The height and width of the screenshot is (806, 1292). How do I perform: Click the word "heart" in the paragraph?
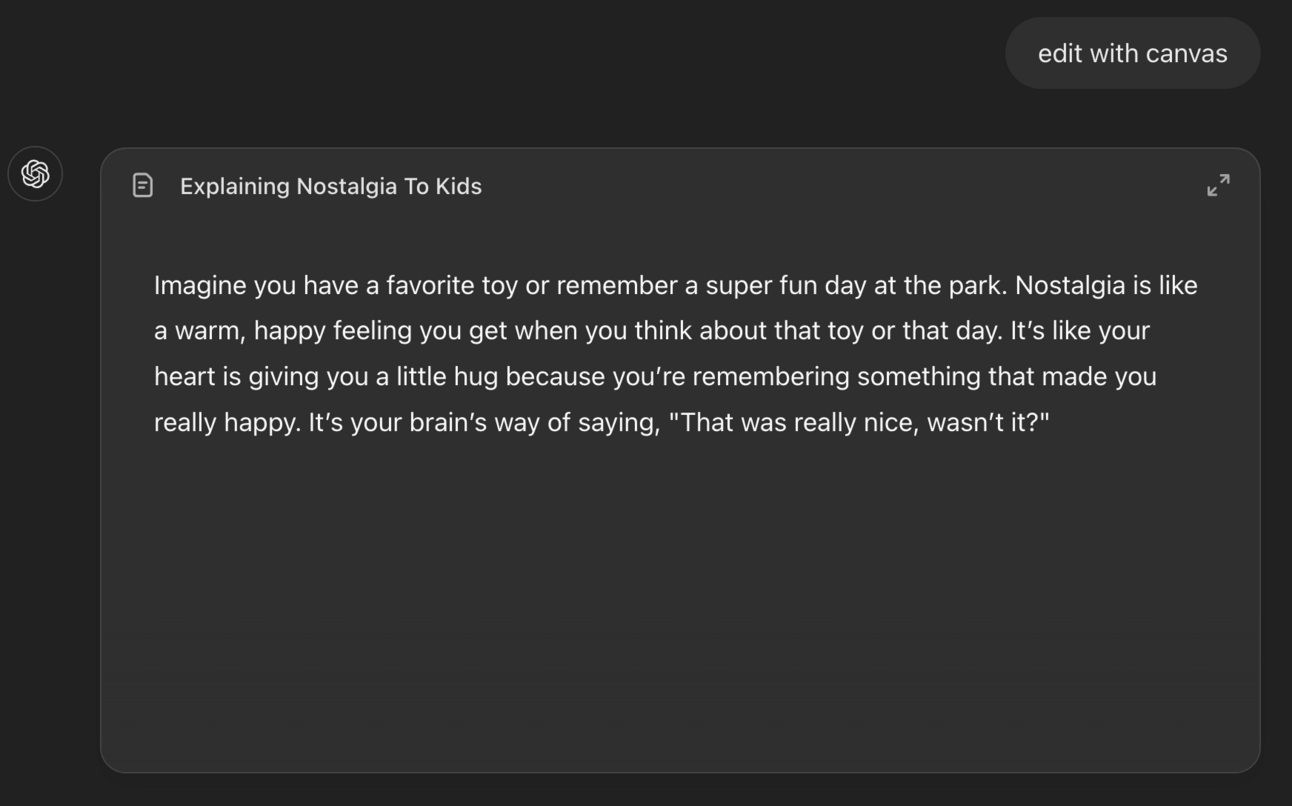click(x=184, y=377)
